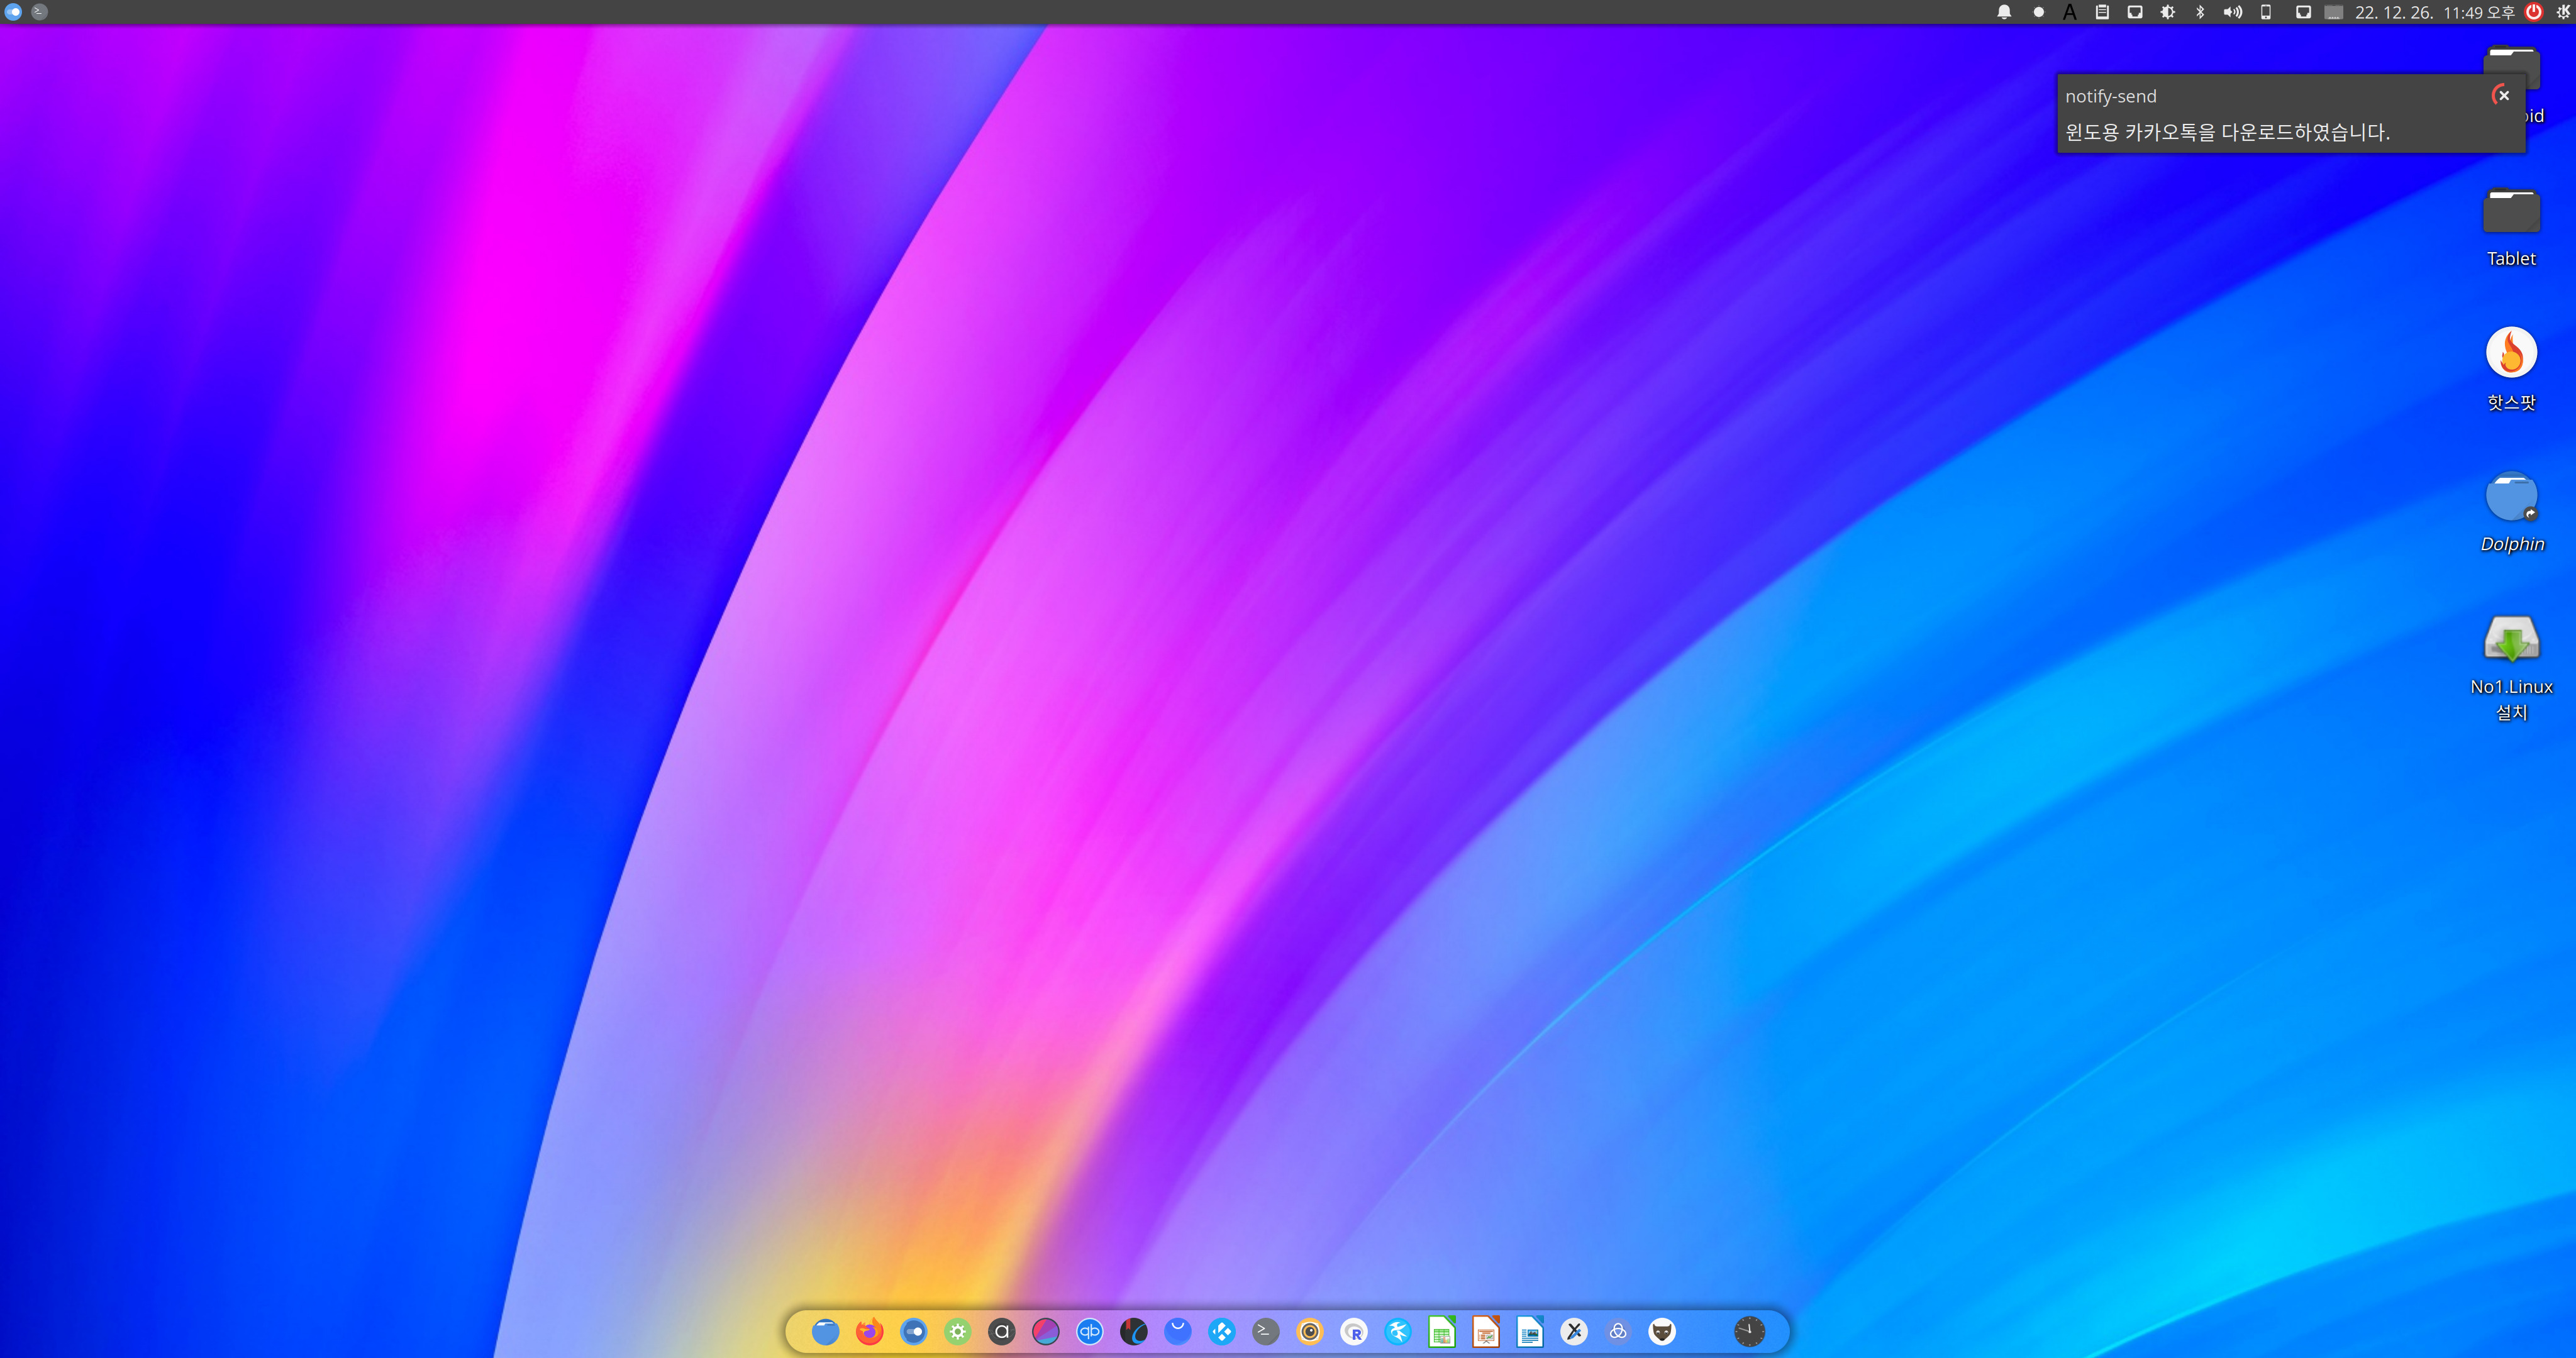This screenshot has width=2576, height=1358.
Task: Open the green gear app in the dock
Action: [958, 1332]
